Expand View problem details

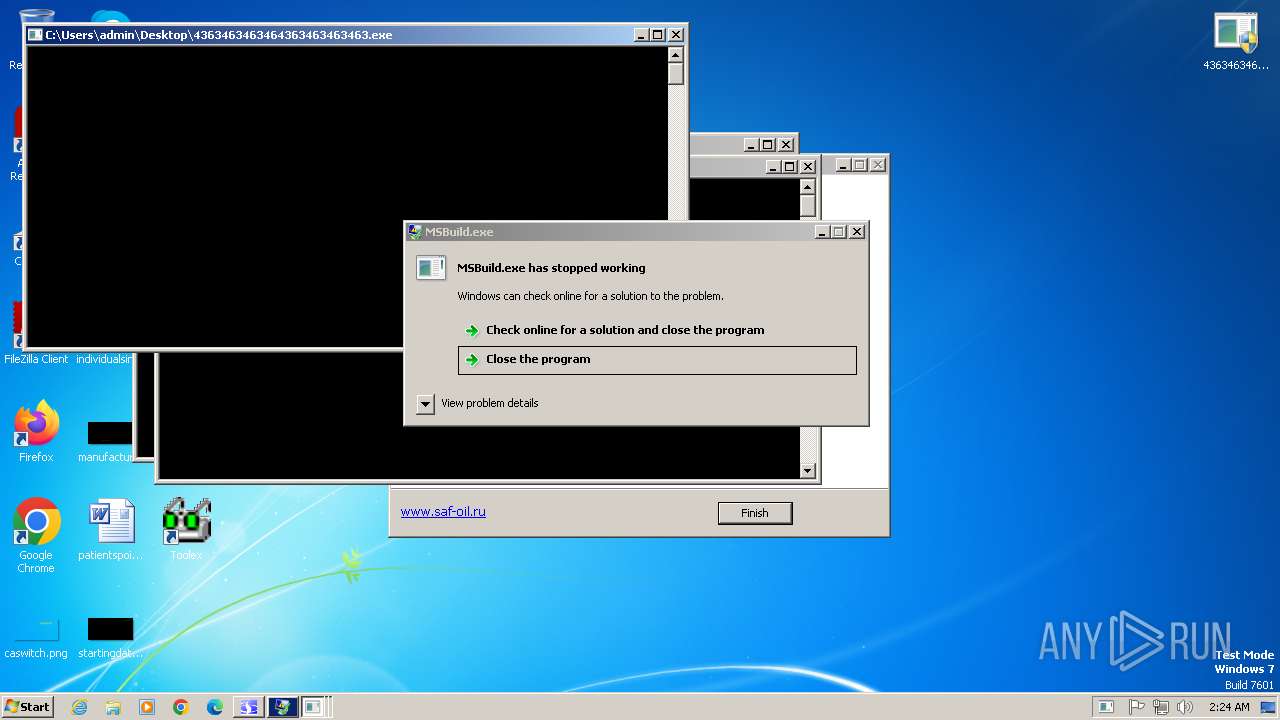click(x=425, y=403)
